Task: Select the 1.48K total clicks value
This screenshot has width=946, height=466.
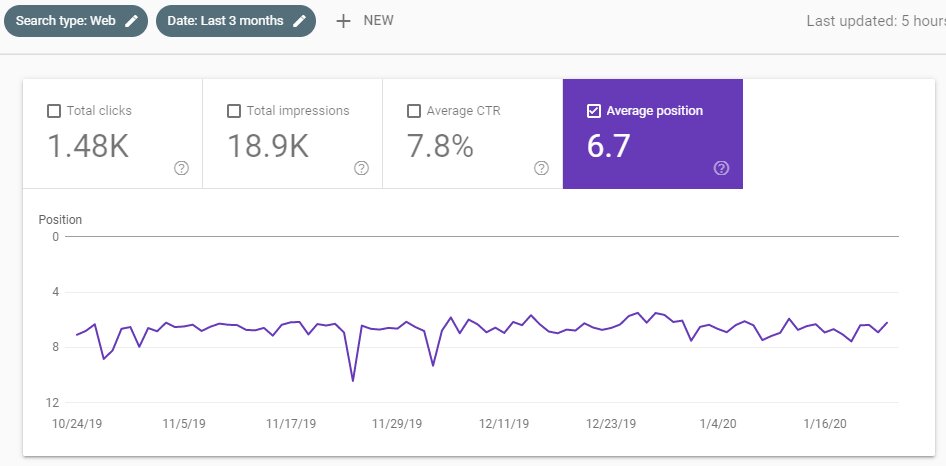Action: pyautogui.click(x=88, y=147)
